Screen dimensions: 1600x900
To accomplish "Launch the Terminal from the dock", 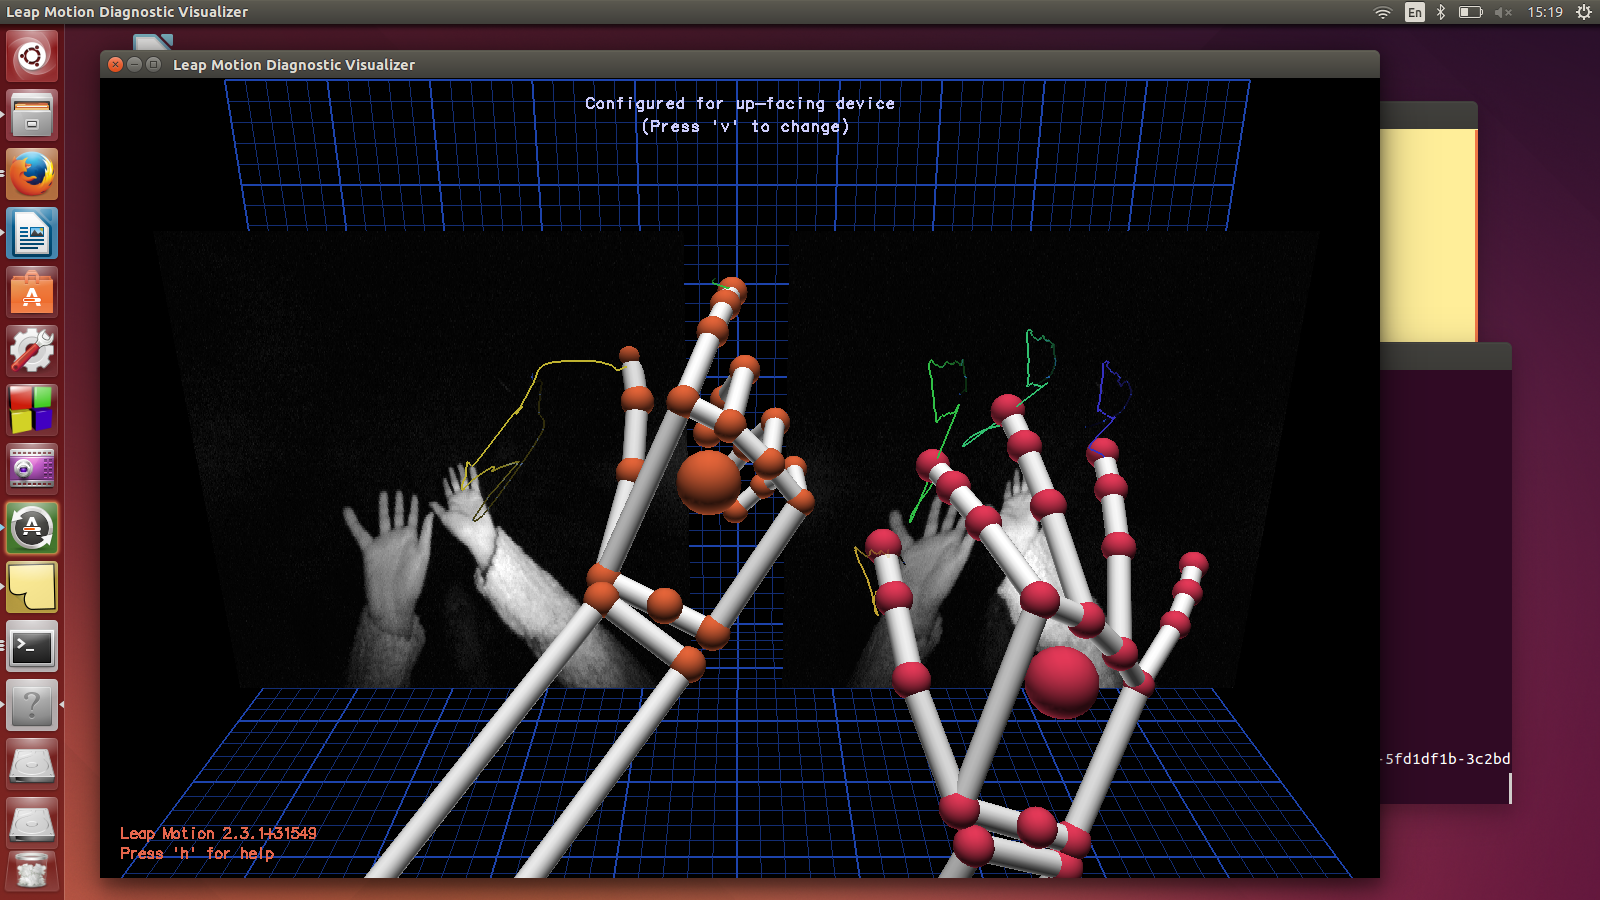I will coord(32,647).
